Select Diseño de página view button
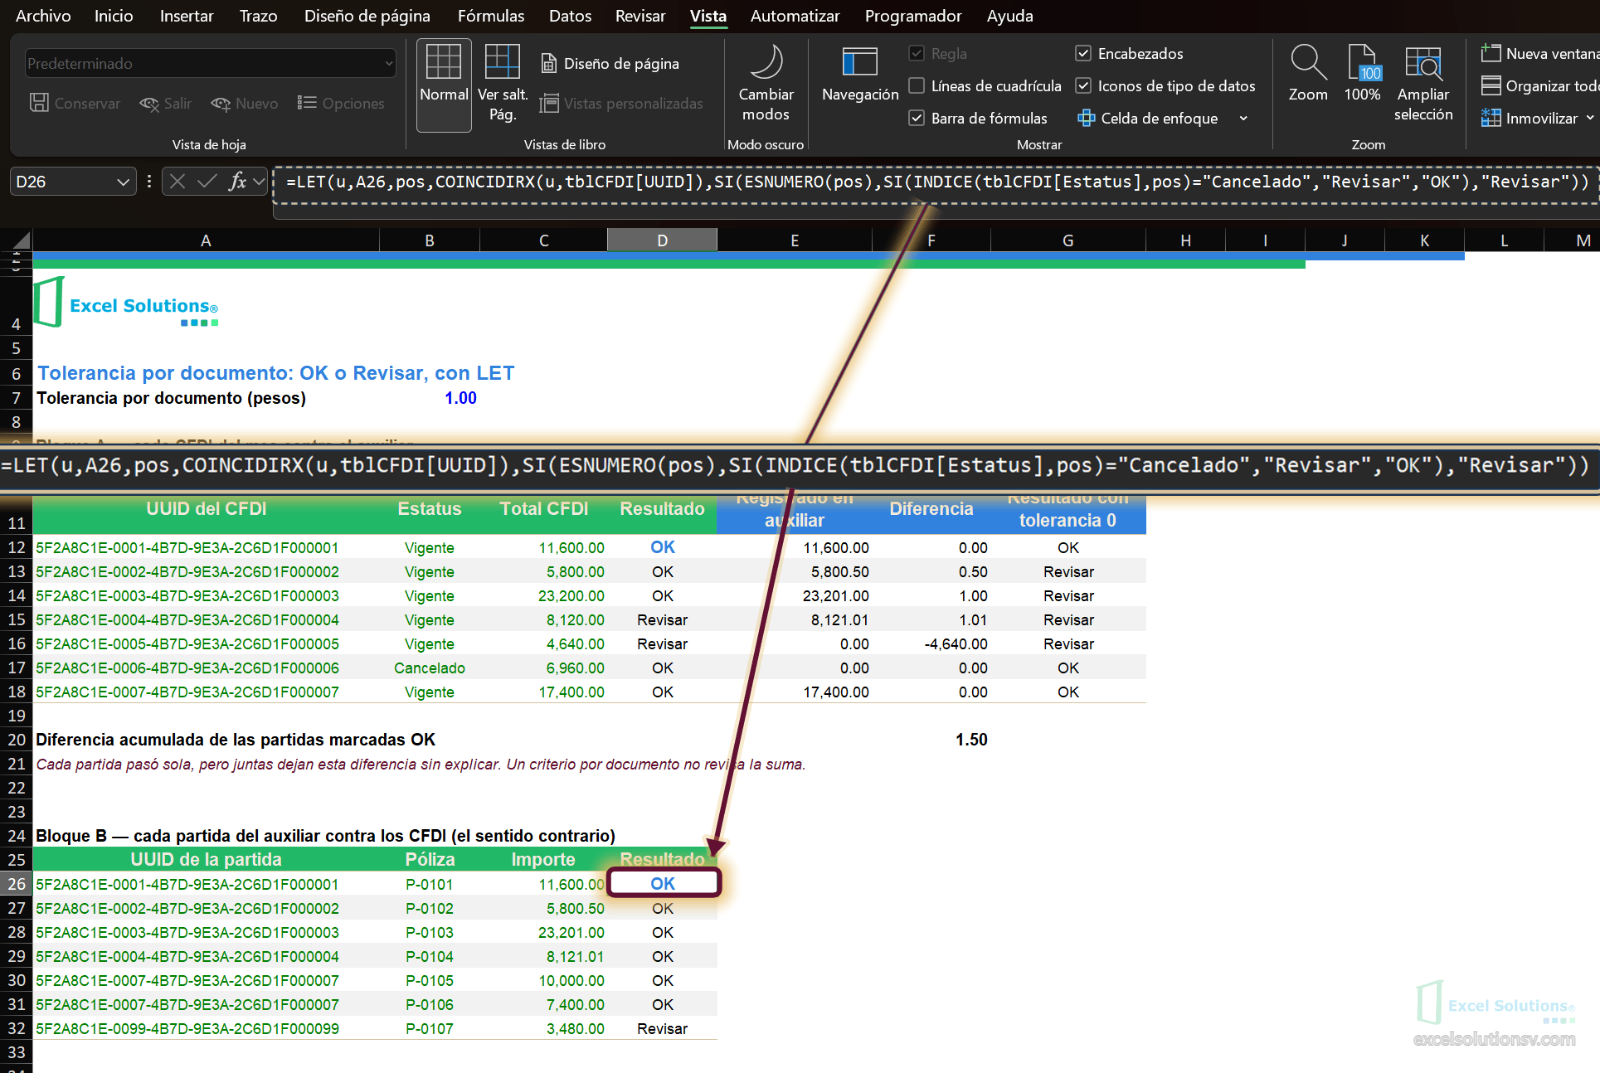This screenshot has height=1073, width=1600. coord(610,64)
